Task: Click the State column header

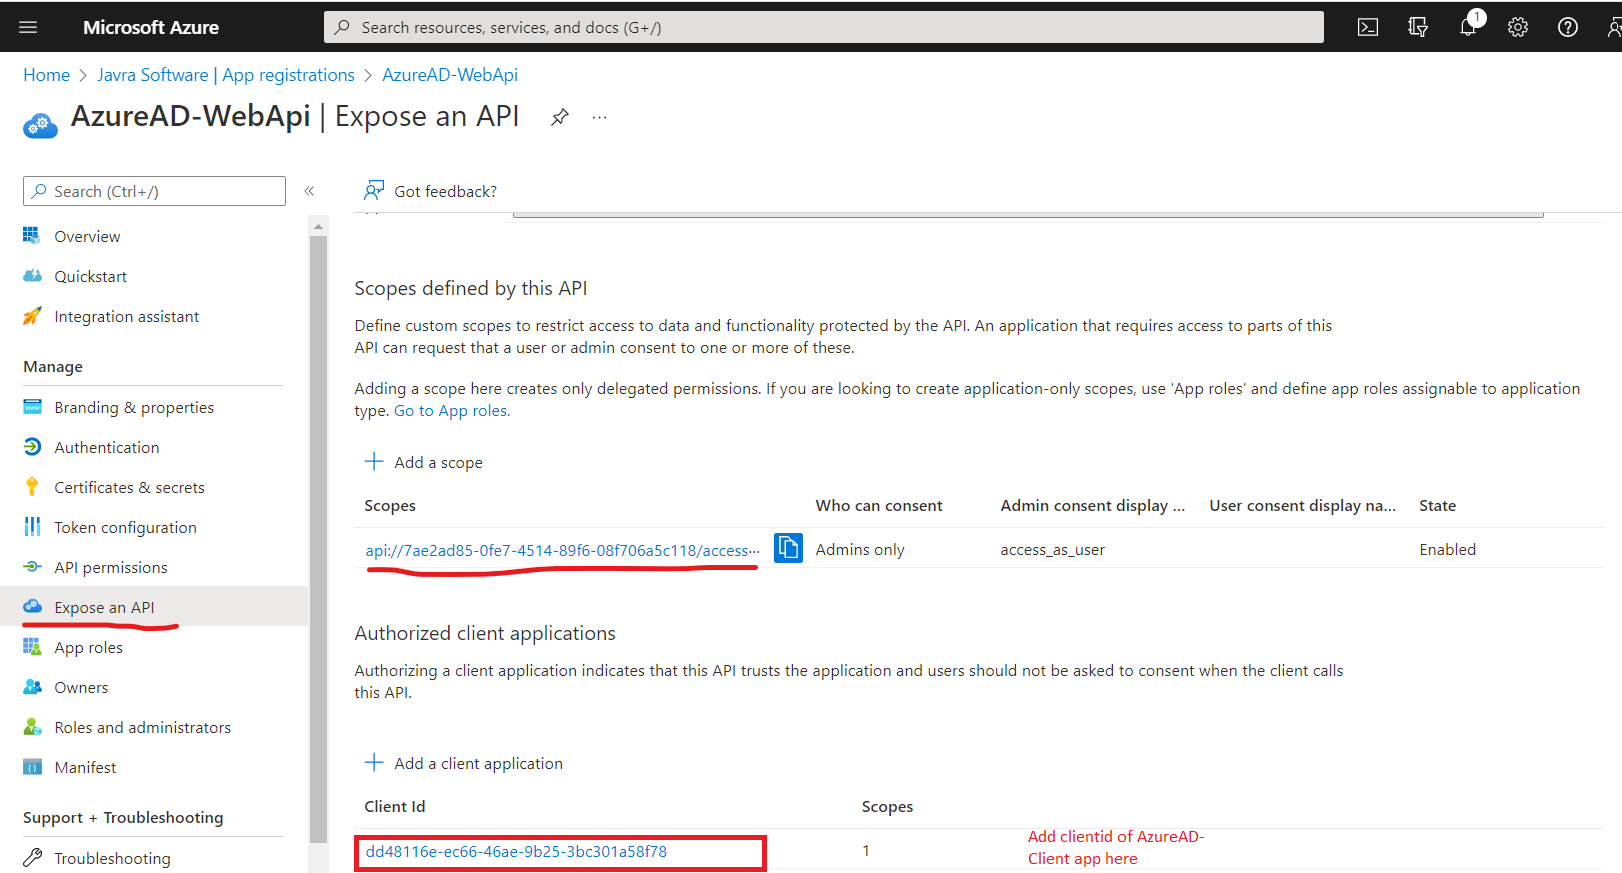Action: [1437, 506]
